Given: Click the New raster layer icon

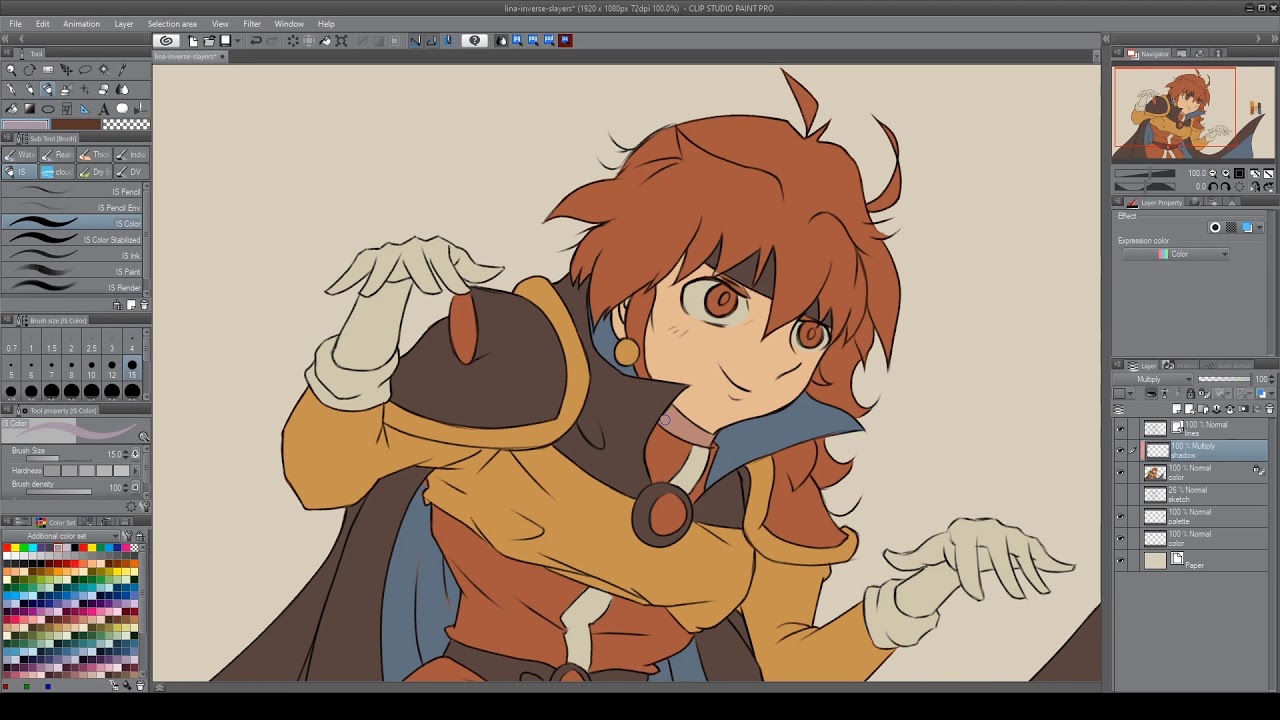Looking at the screenshot, I should pyautogui.click(x=1177, y=409).
